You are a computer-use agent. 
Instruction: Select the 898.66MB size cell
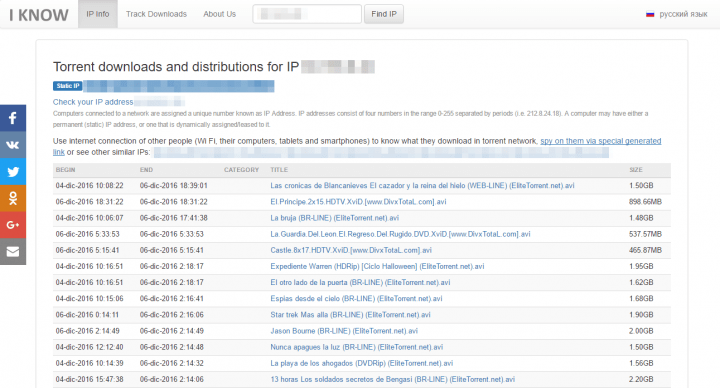coord(645,202)
